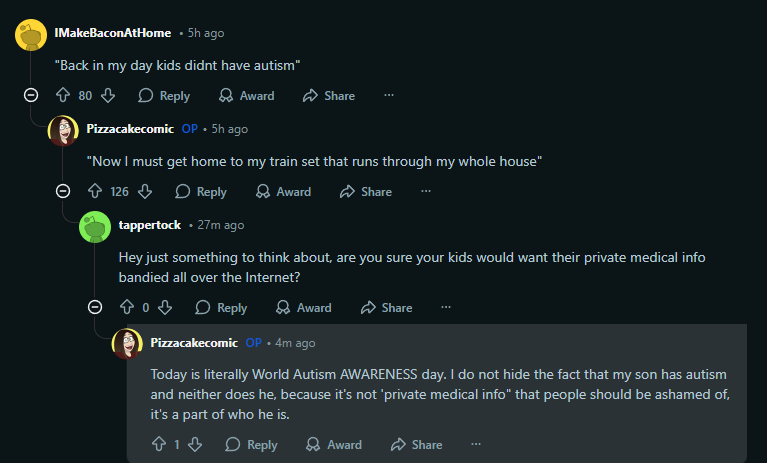Award IMakeBaconAtHome's comment

pos(247,96)
